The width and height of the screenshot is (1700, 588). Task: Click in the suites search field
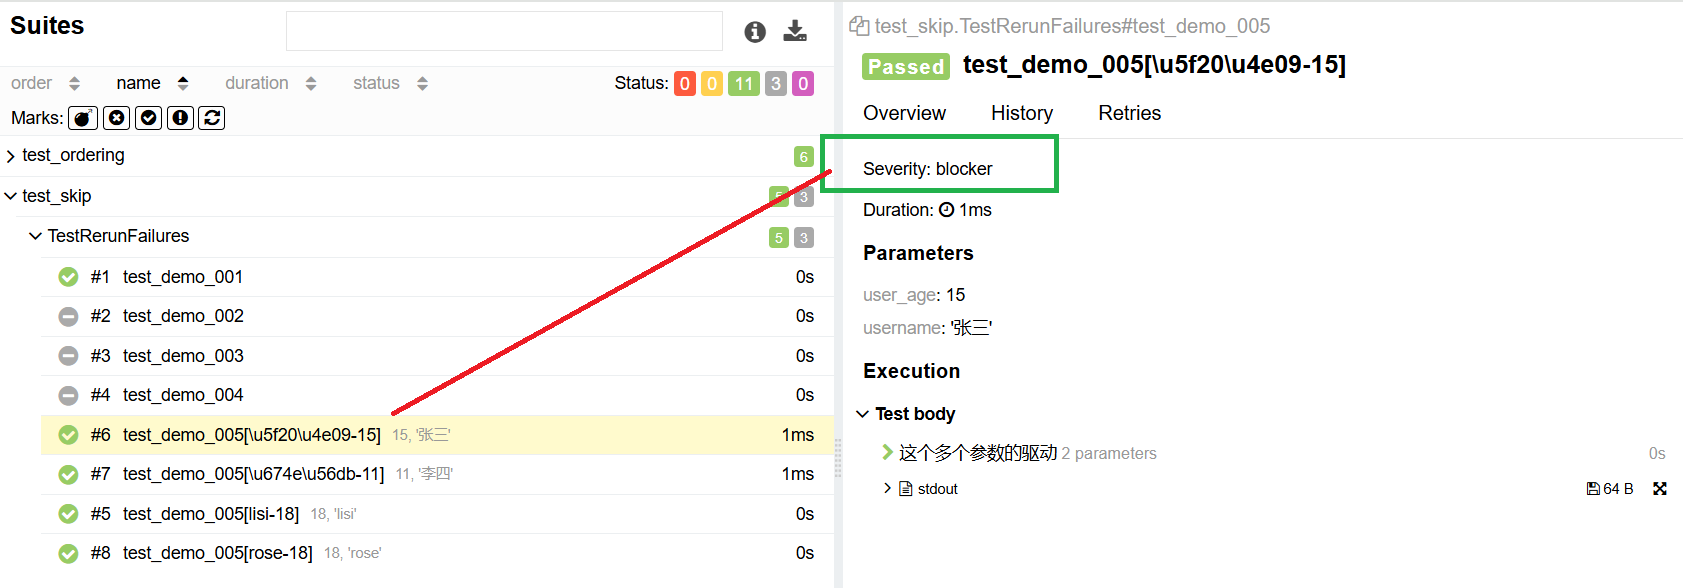click(x=504, y=31)
